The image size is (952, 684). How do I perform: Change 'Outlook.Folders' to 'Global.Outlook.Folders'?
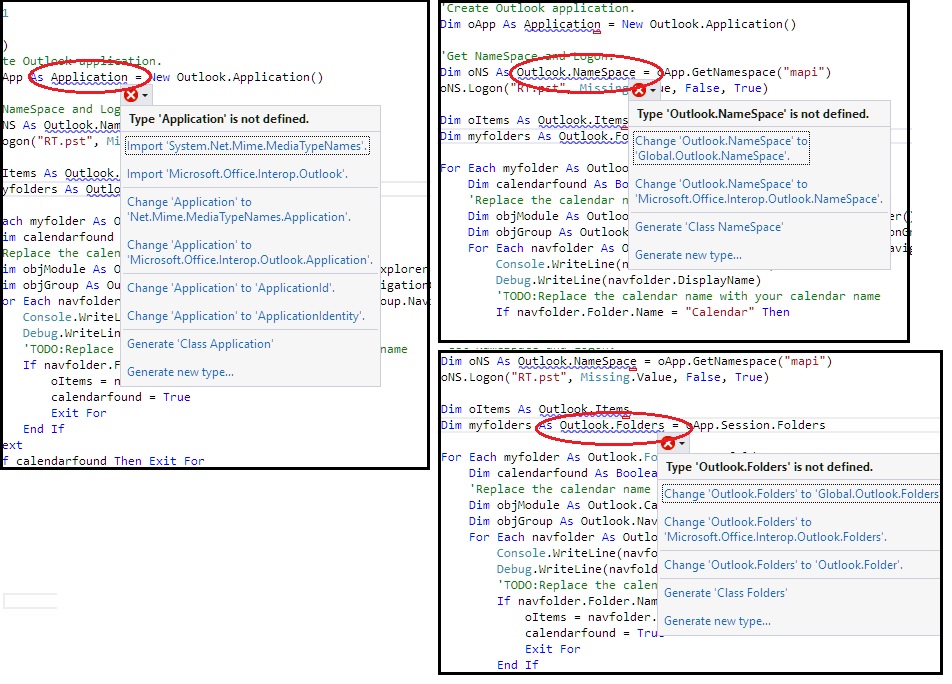[801, 494]
